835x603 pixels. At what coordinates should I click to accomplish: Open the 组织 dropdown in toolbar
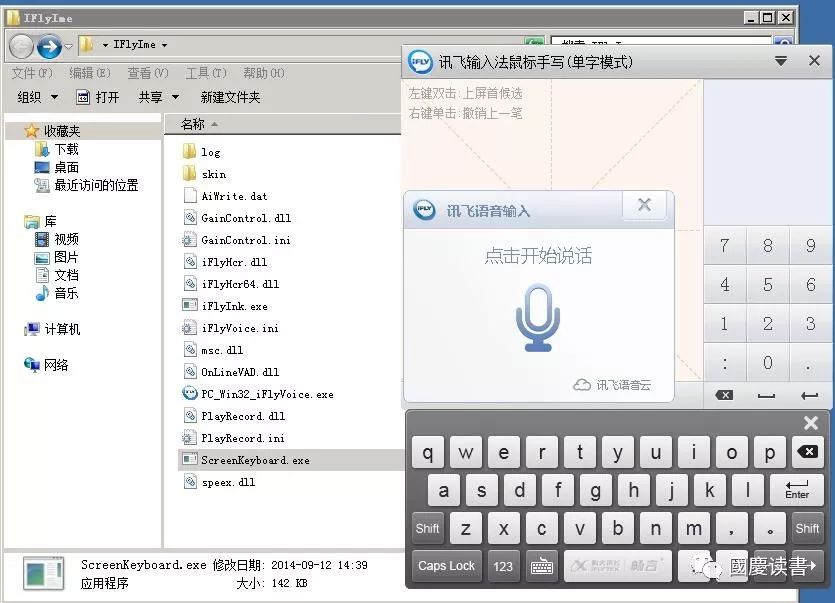click(x=37, y=97)
